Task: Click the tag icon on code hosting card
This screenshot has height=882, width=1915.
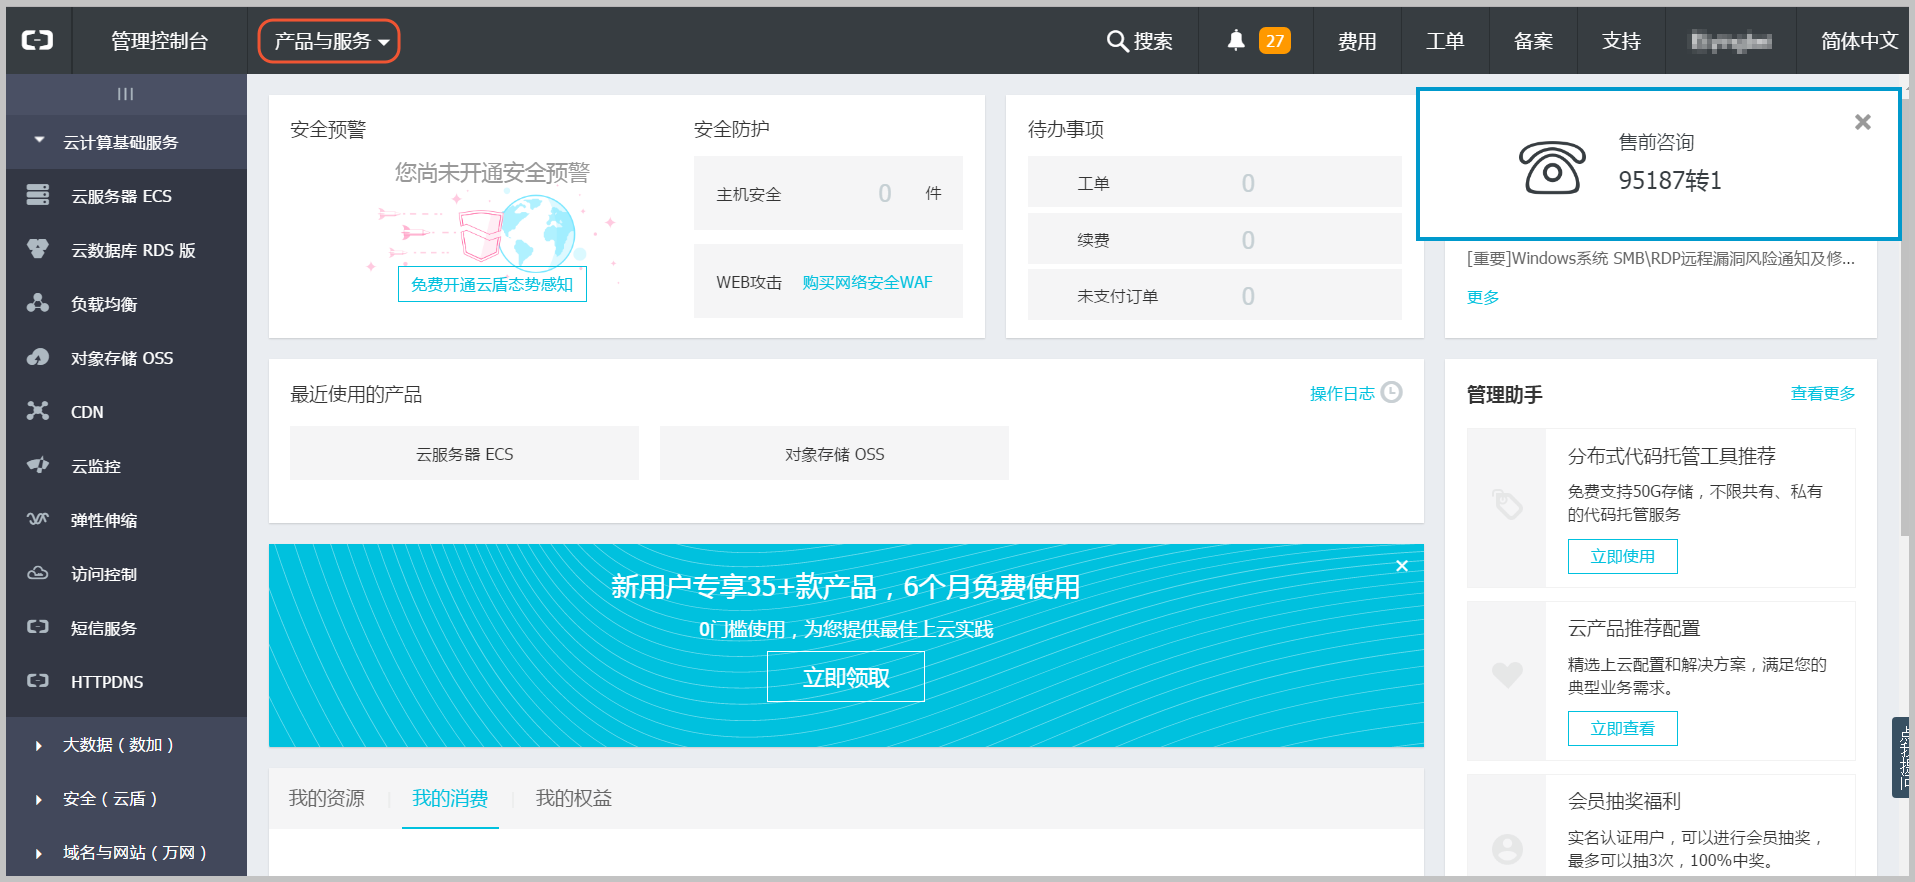Action: coord(1507,504)
